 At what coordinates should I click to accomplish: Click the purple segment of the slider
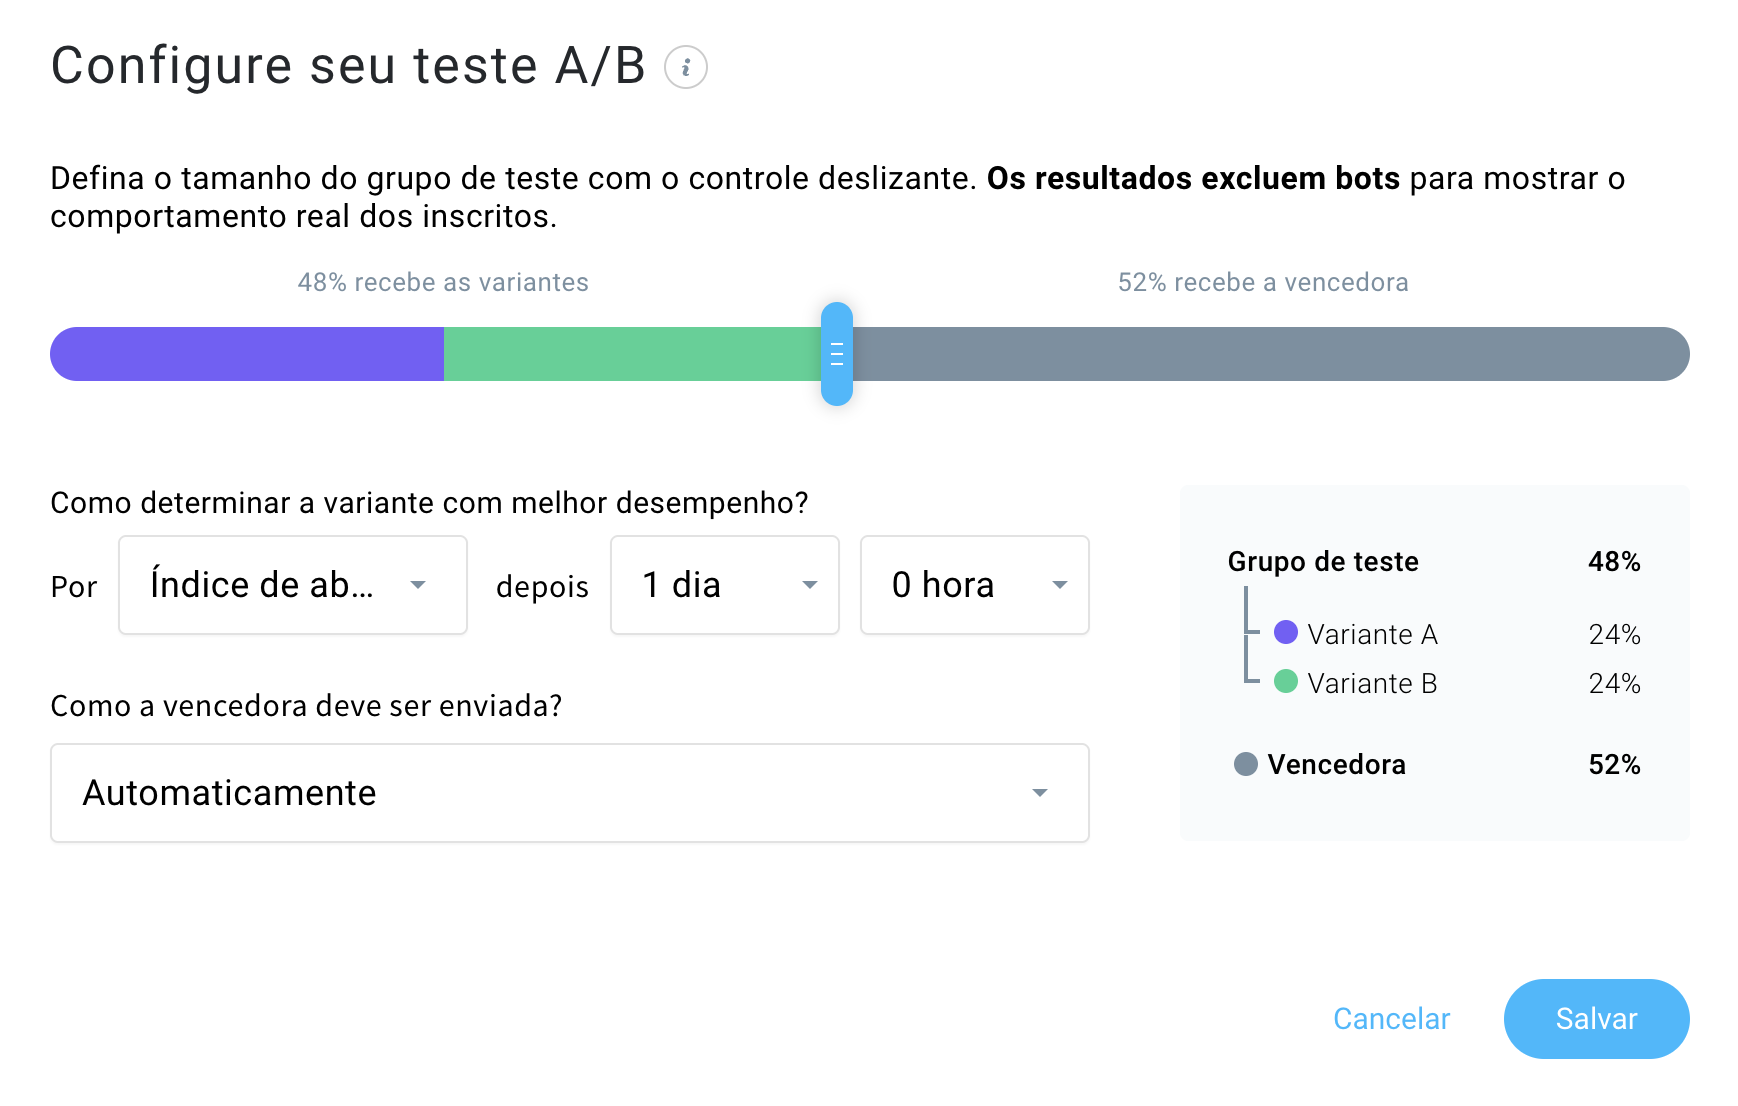pyautogui.click(x=248, y=354)
